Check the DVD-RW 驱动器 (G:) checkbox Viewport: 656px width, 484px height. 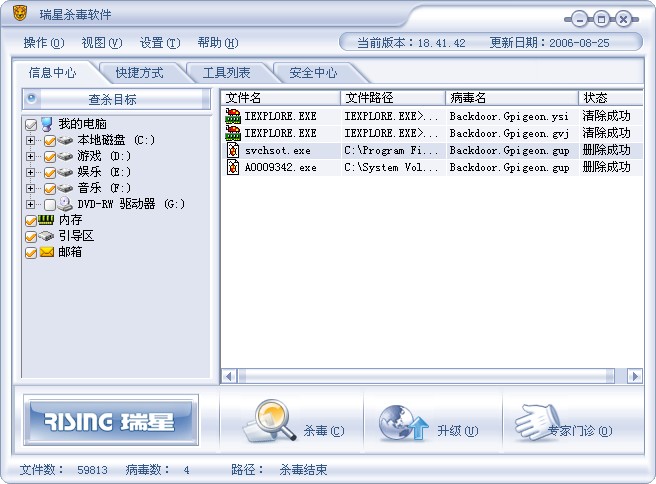tap(49, 205)
